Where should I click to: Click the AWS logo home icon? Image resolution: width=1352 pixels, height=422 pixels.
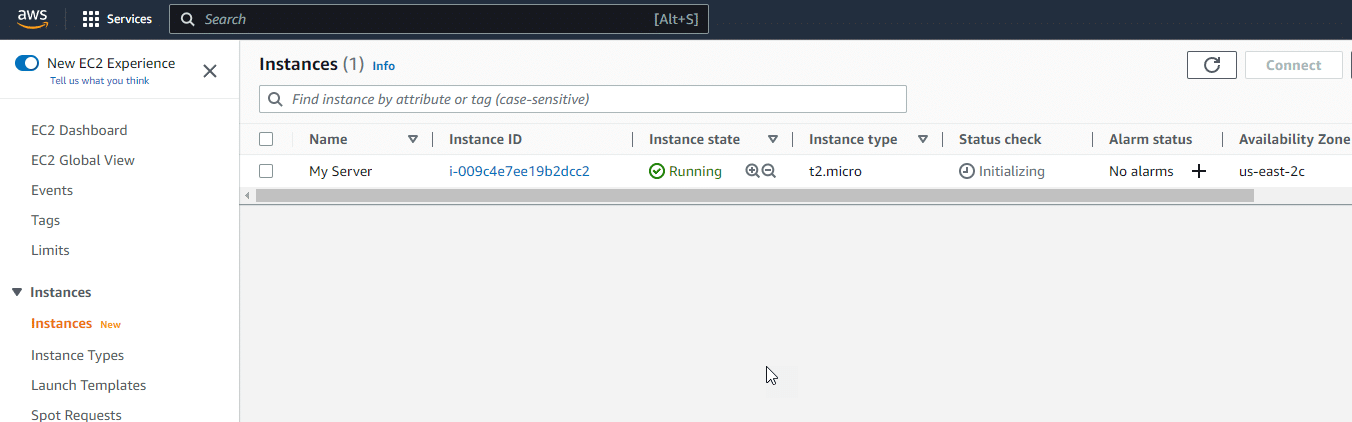click(32, 19)
